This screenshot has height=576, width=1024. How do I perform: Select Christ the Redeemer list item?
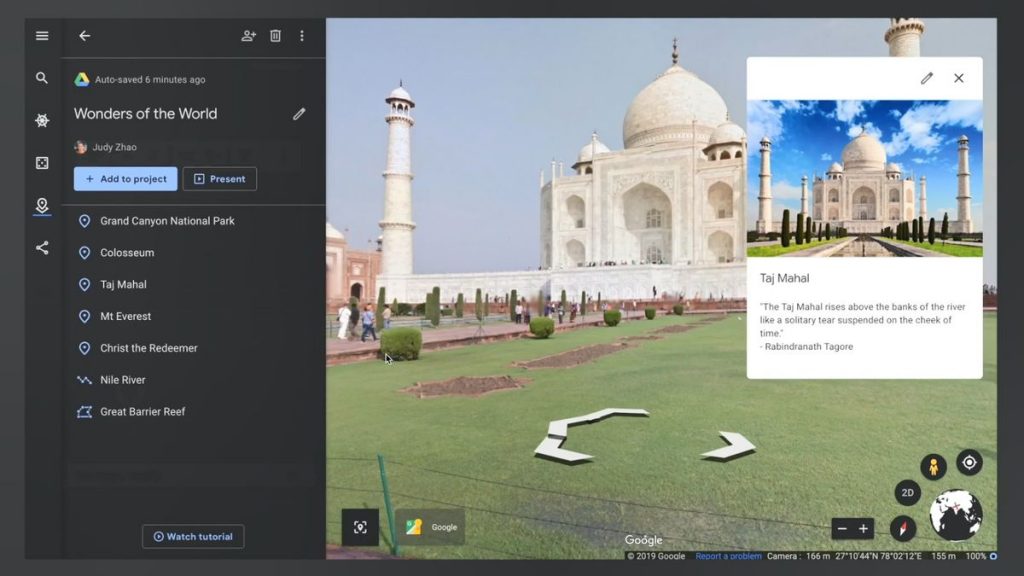pyautogui.click(x=194, y=348)
